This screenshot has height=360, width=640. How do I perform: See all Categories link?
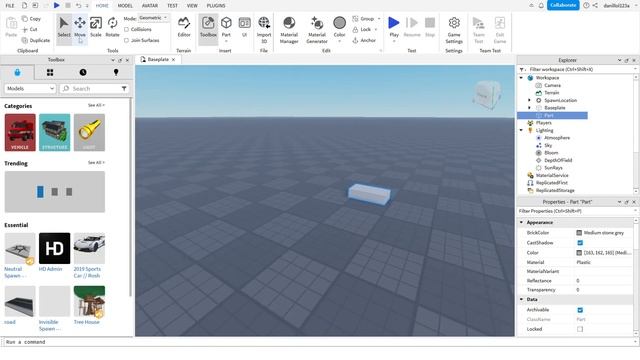(96, 105)
